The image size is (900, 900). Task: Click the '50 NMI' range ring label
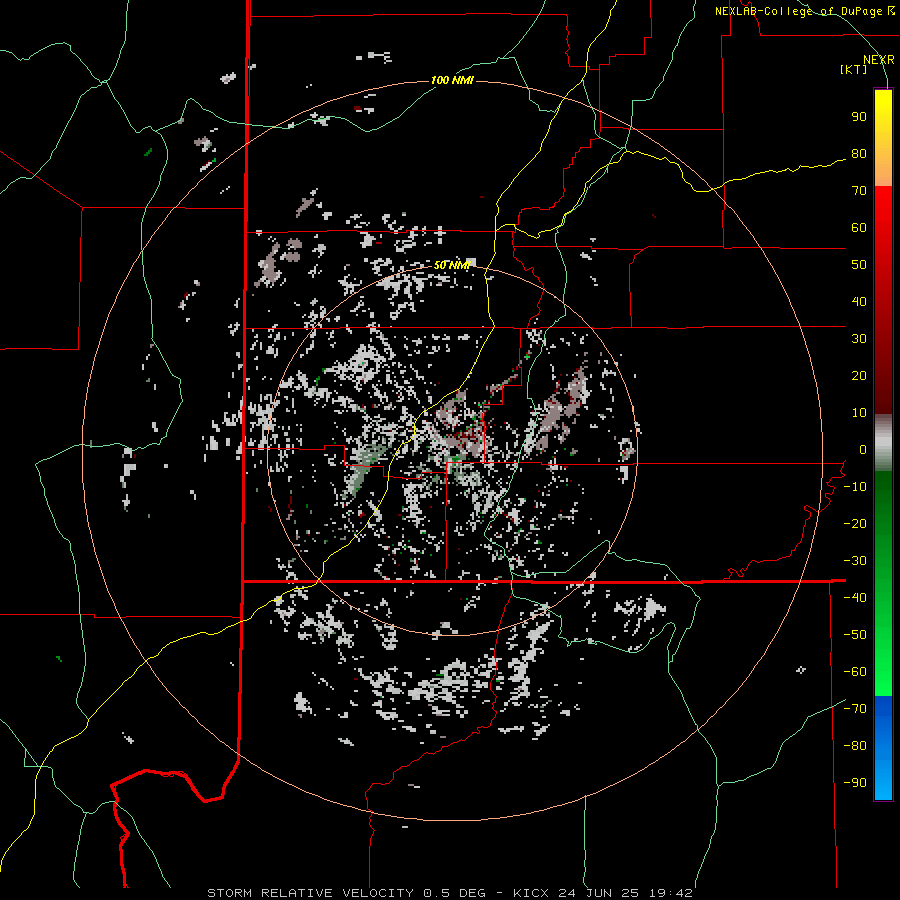tap(452, 265)
